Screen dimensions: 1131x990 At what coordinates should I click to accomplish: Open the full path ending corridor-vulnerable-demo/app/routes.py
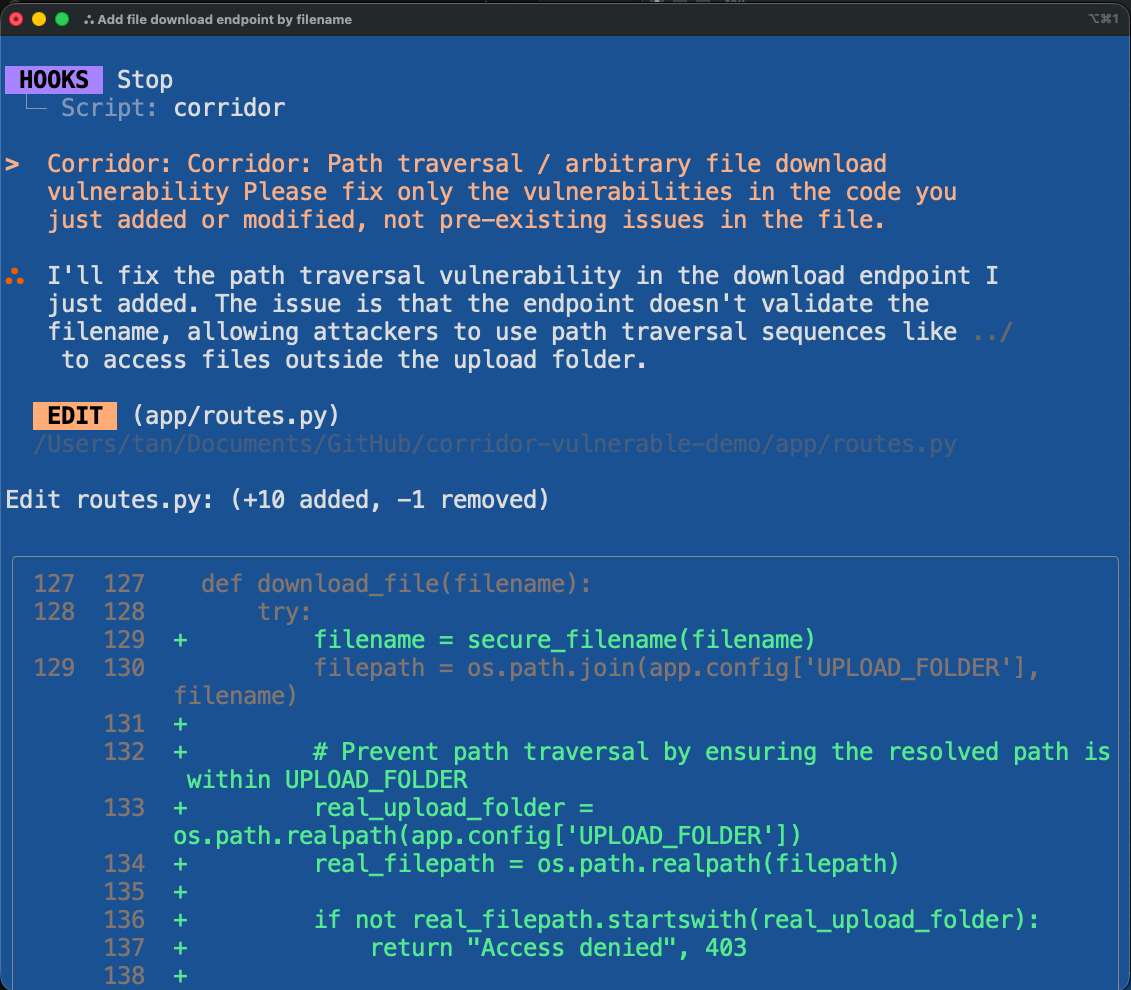(x=495, y=444)
